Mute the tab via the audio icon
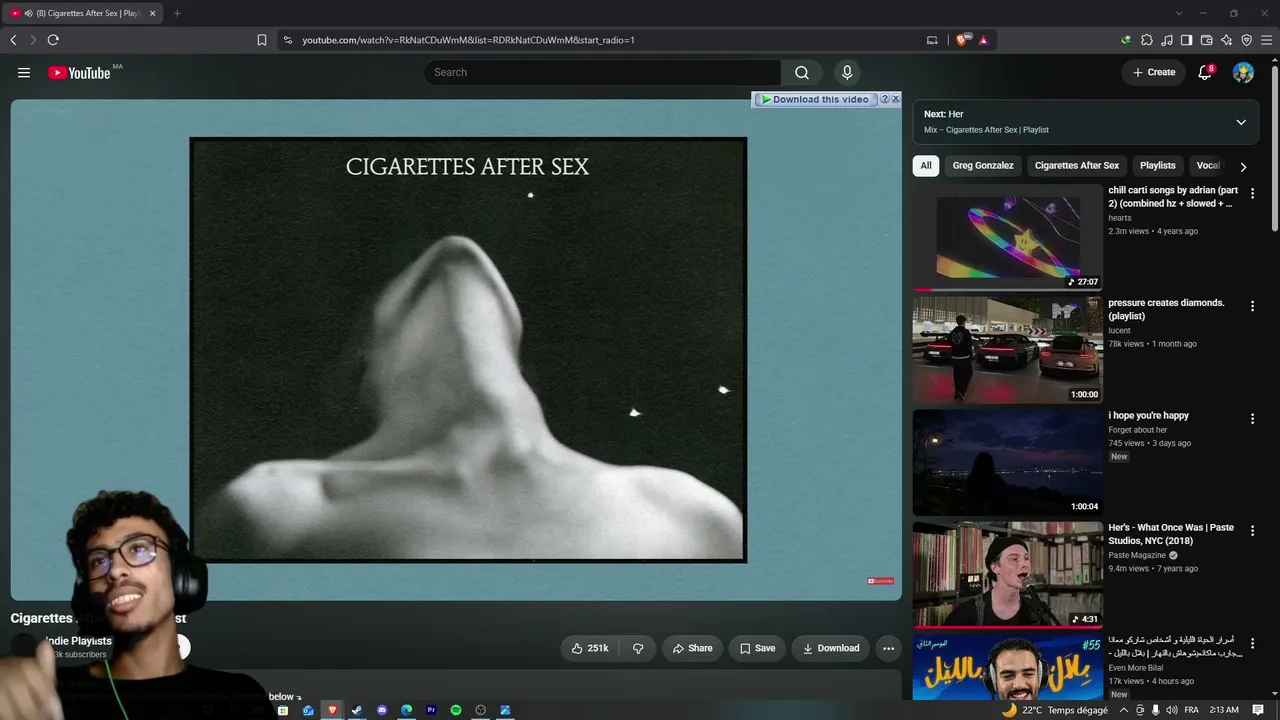 pyautogui.click(x=27, y=13)
